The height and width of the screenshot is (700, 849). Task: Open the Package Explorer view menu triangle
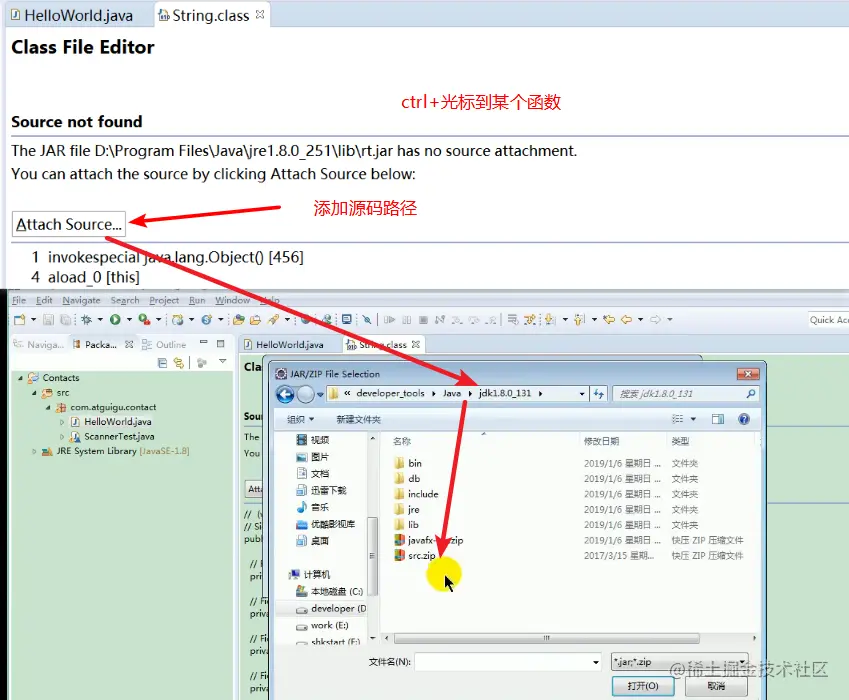[x=222, y=362]
